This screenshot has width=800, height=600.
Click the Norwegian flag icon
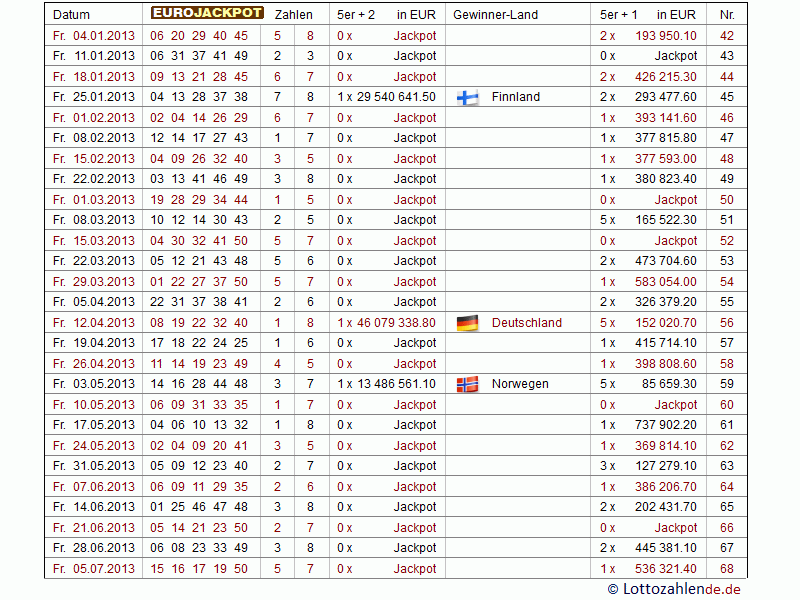[x=467, y=384]
